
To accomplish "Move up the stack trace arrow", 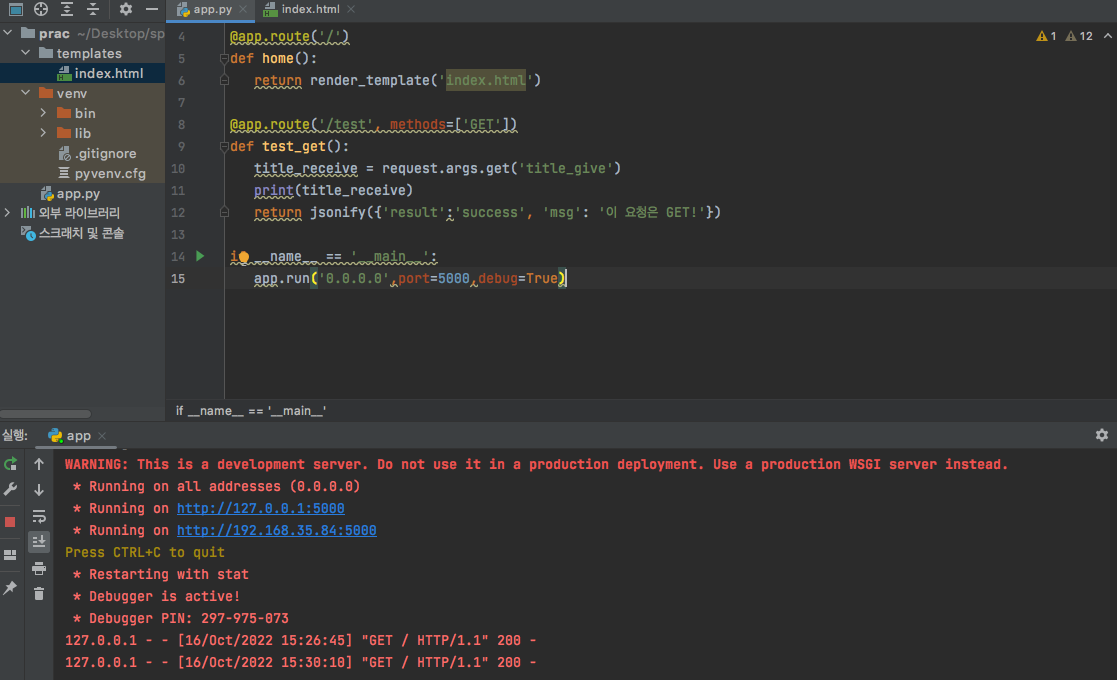I will pyautogui.click(x=39, y=464).
